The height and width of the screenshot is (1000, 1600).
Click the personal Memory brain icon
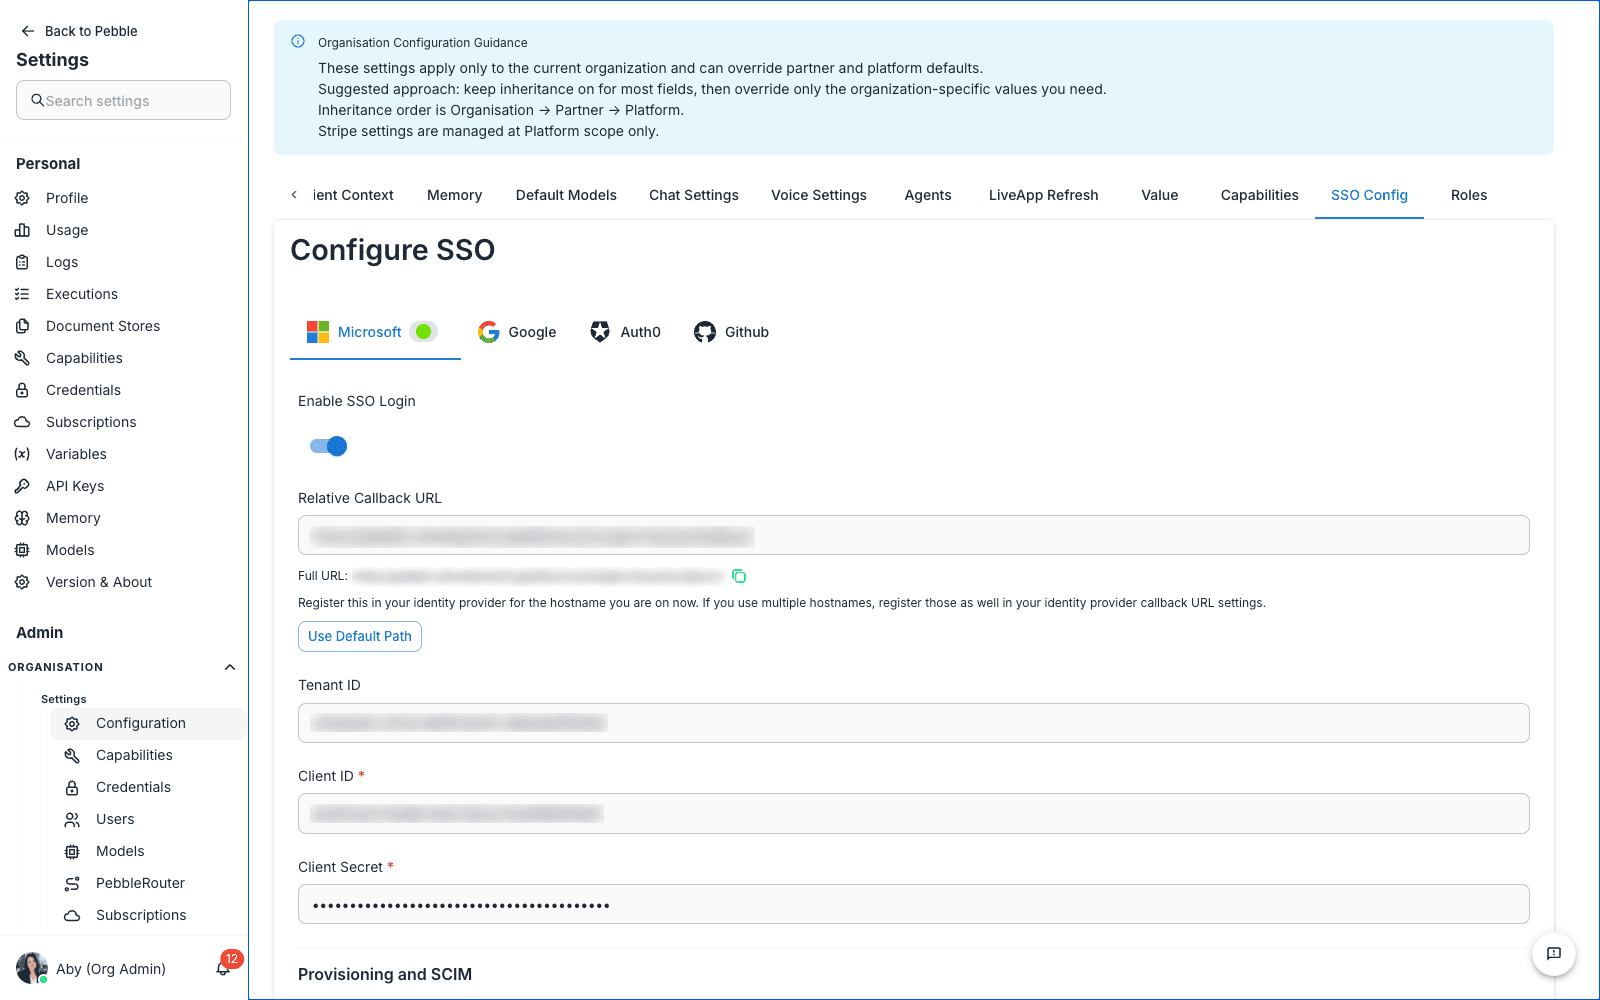[22, 518]
